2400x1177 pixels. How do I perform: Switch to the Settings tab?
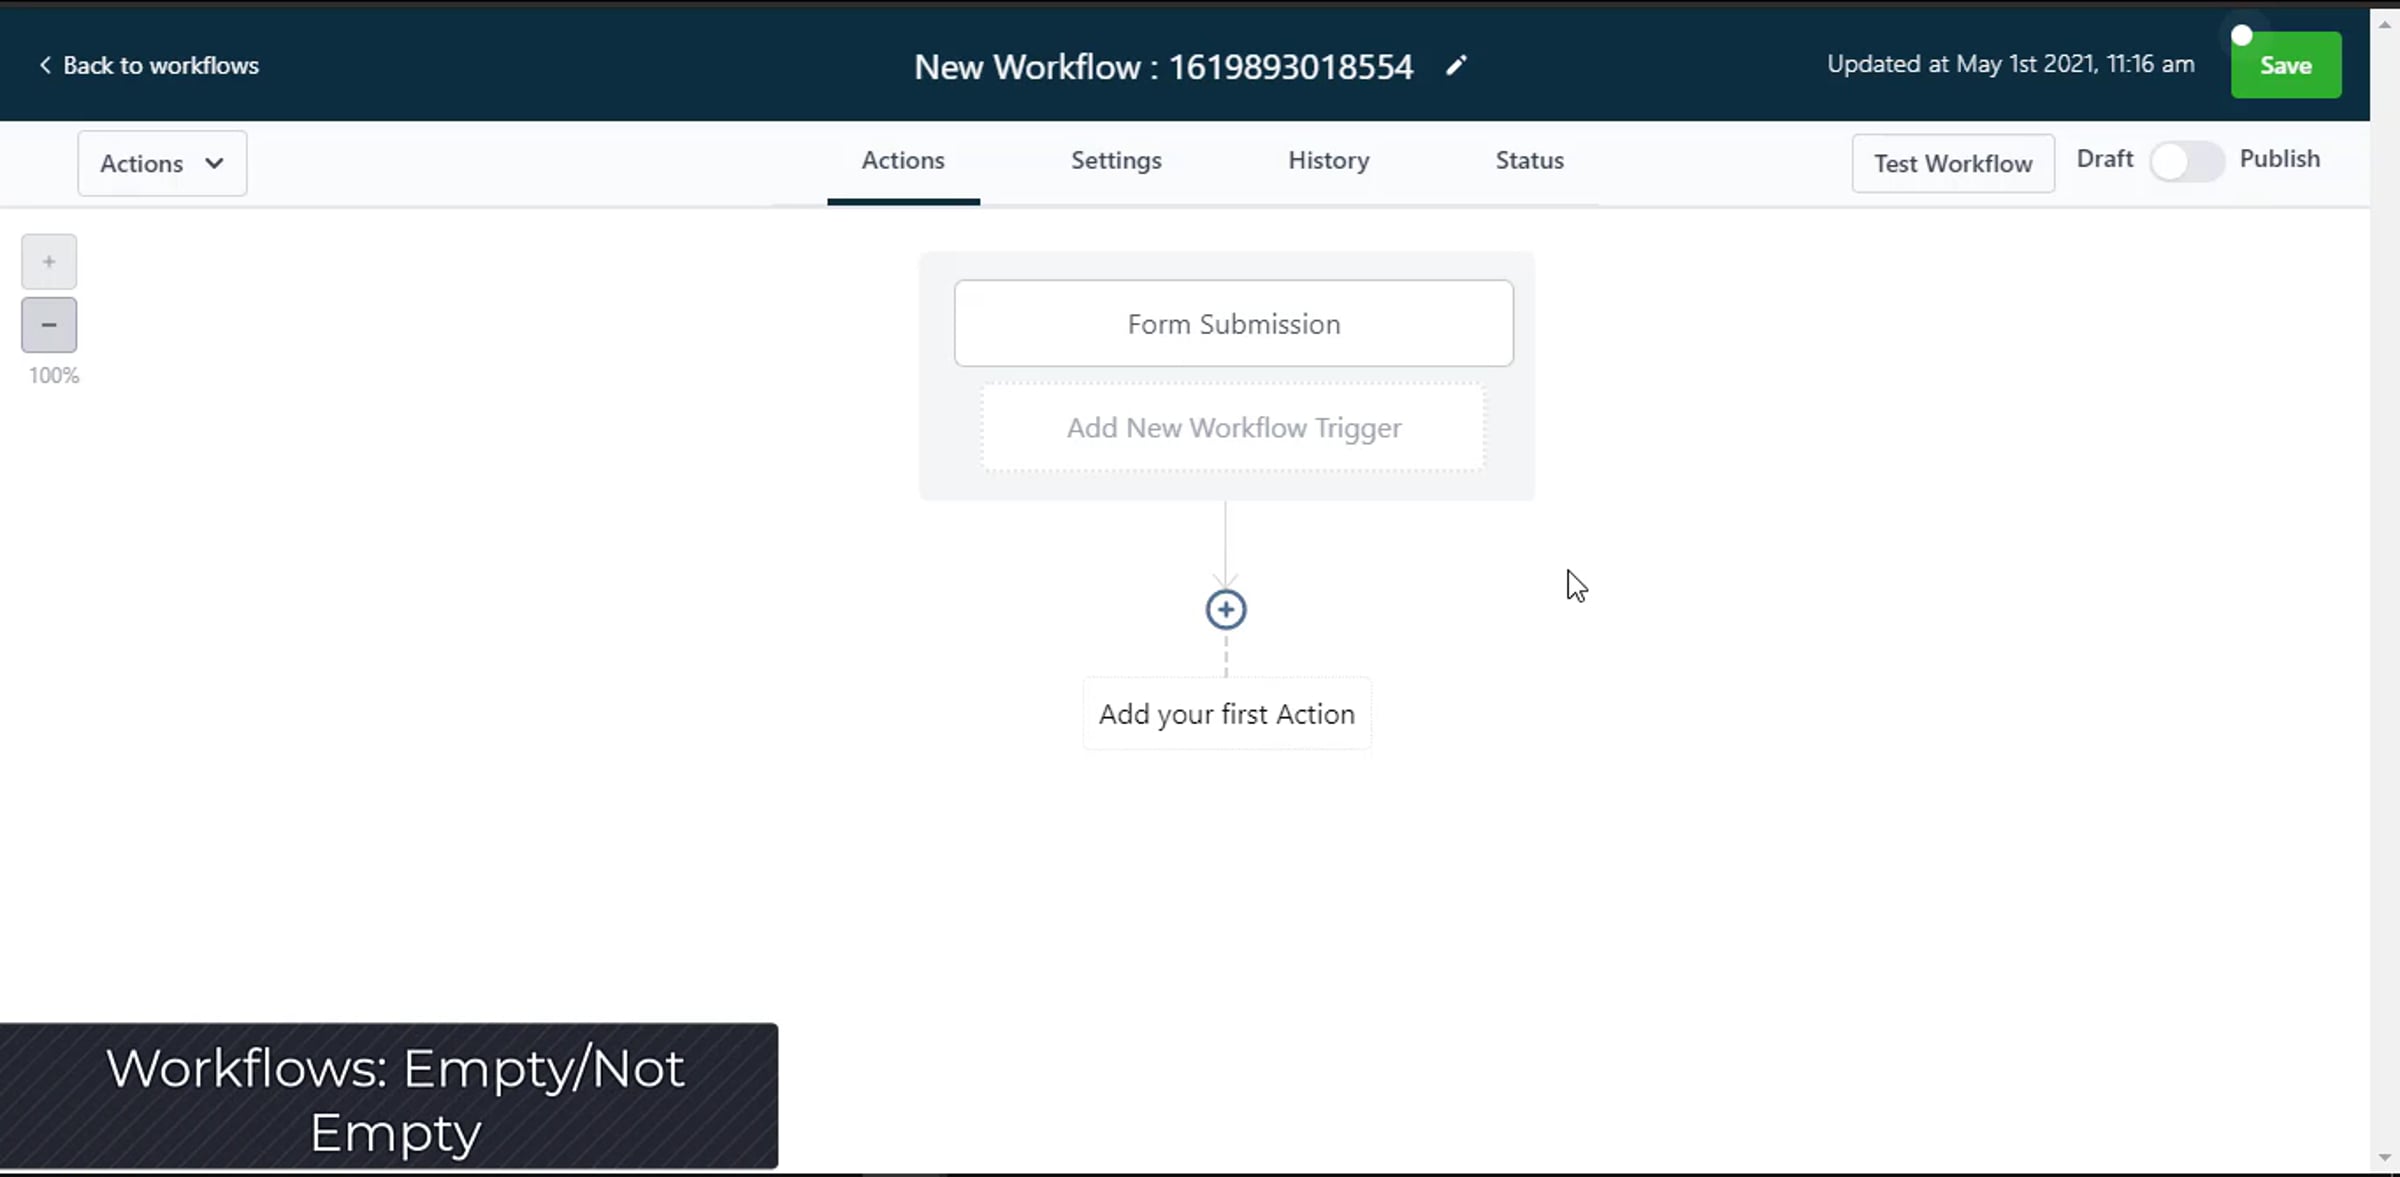(x=1116, y=160)
